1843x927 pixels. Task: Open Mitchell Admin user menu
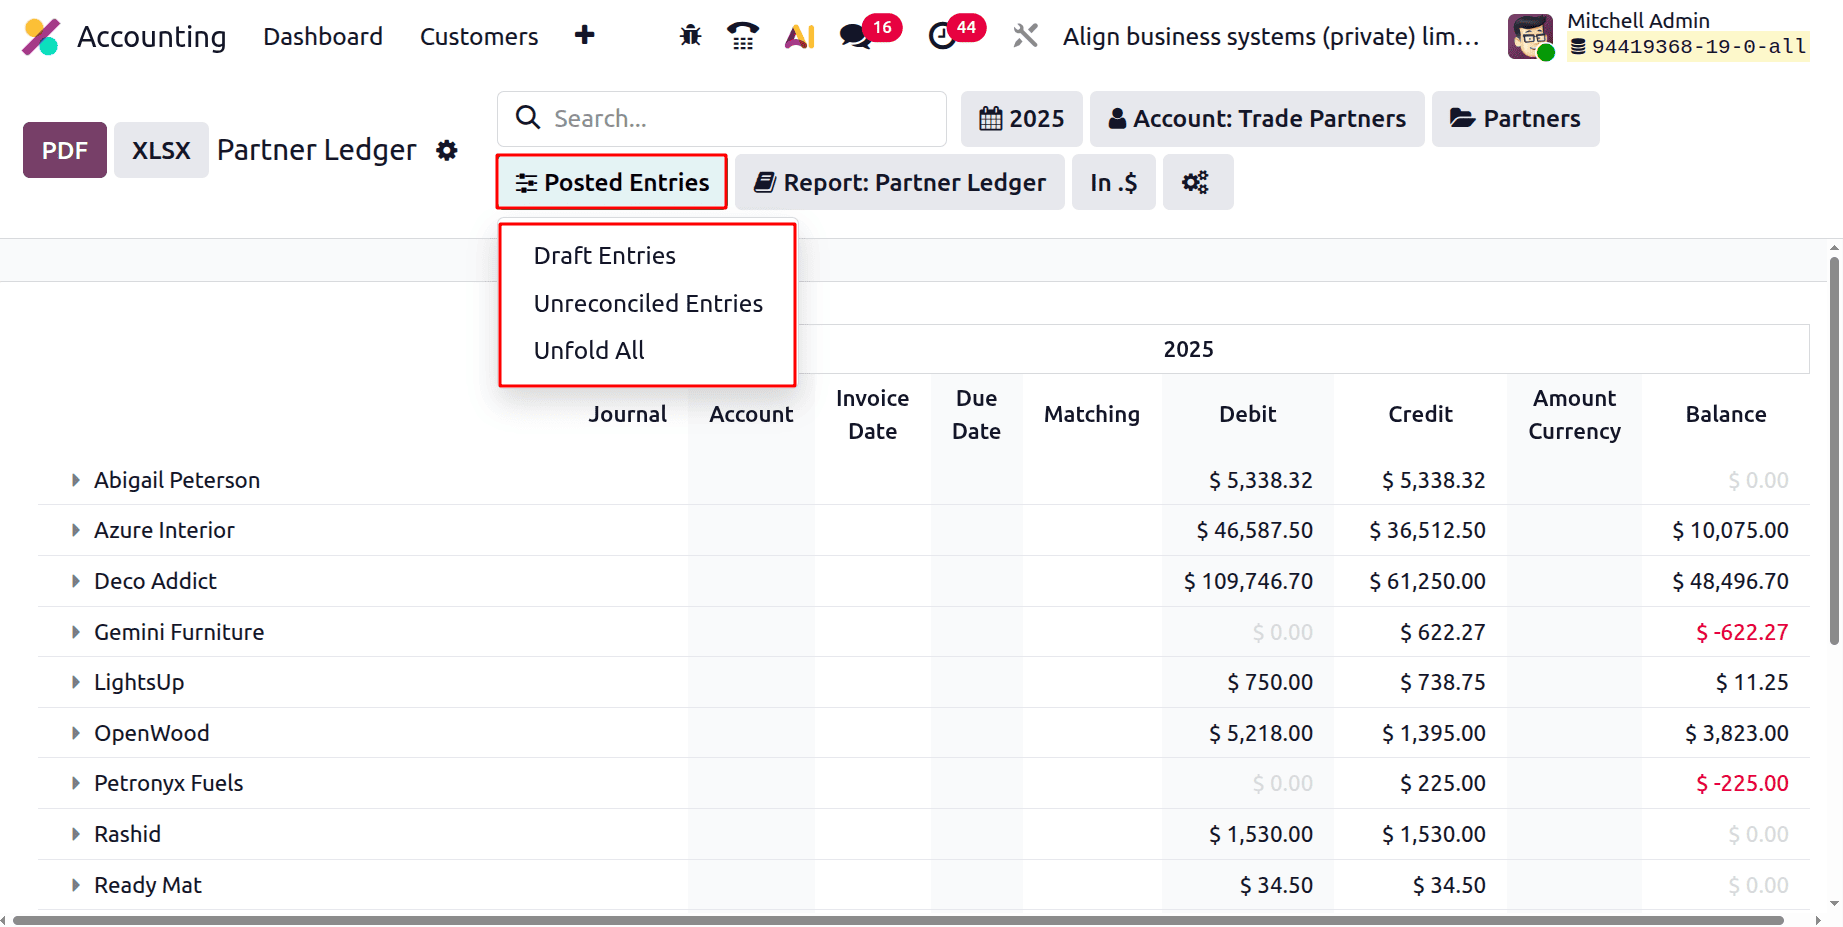1659,37
